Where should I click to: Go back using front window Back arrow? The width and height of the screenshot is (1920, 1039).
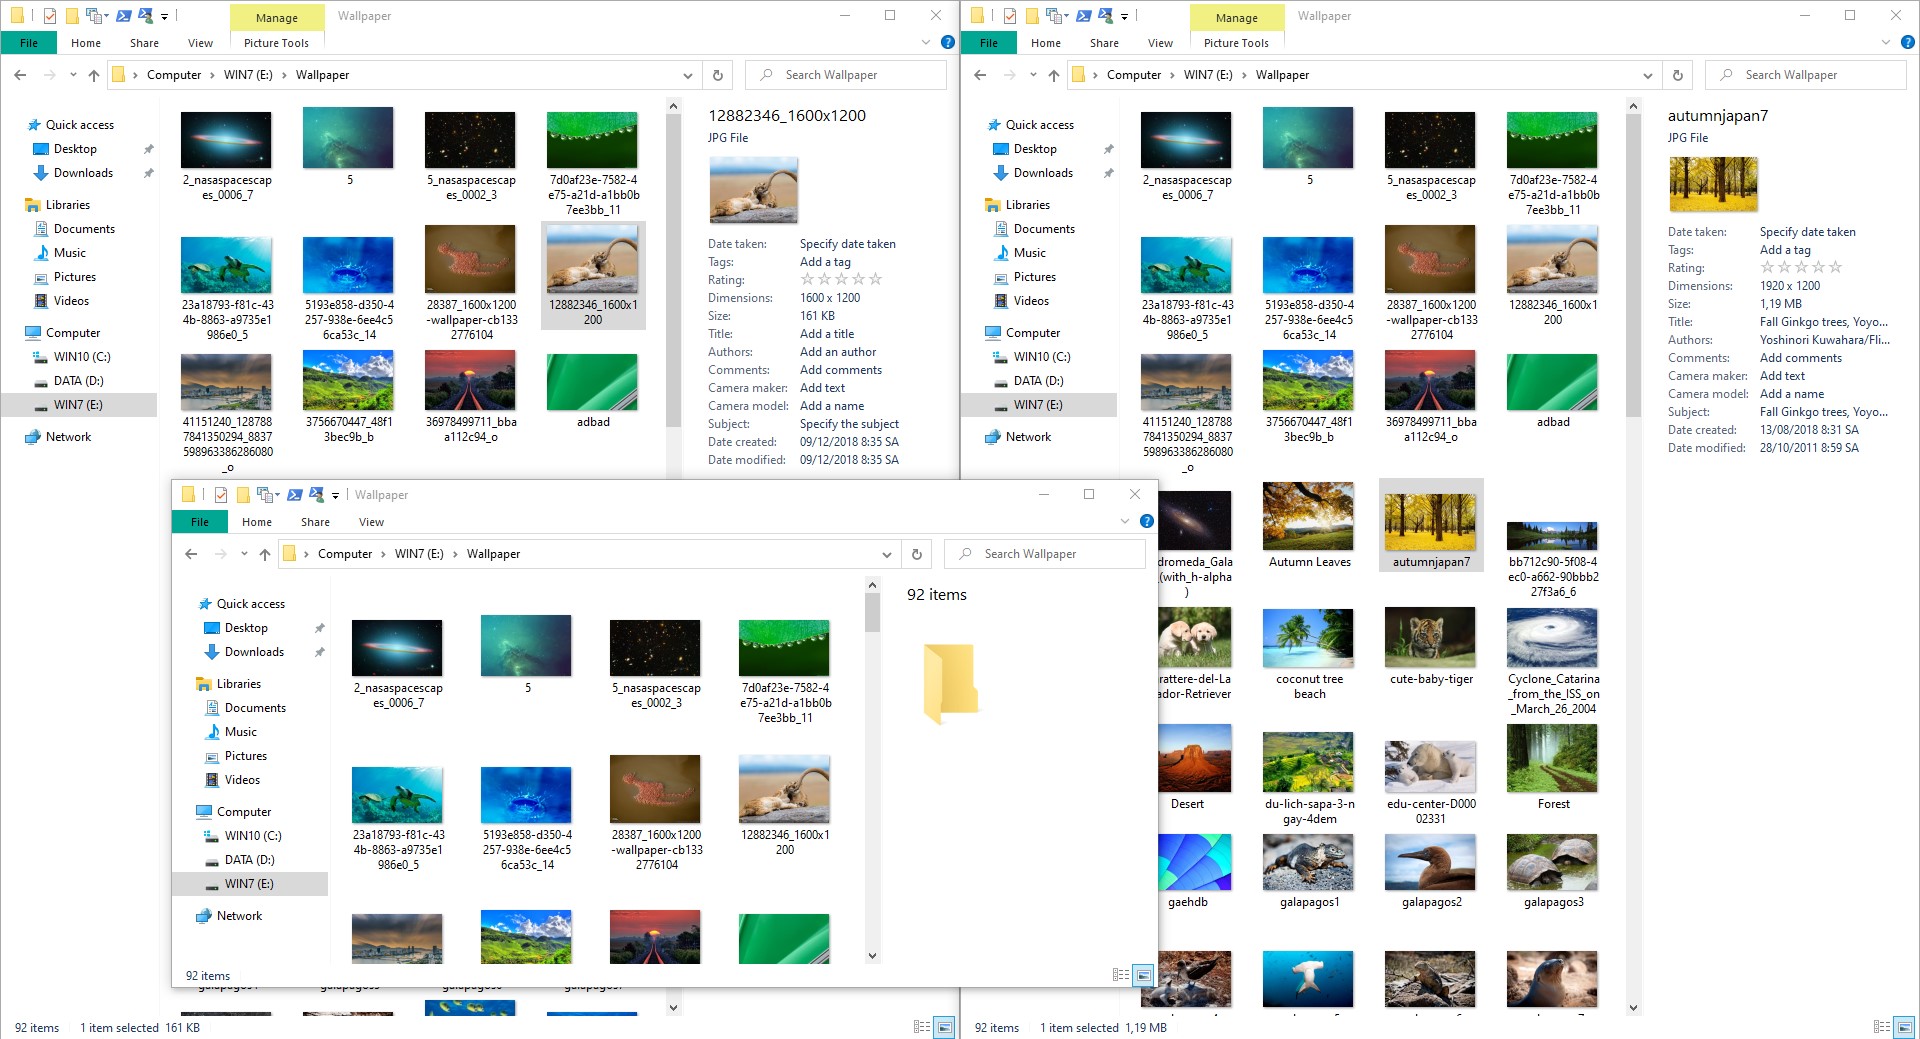(191, 554)
